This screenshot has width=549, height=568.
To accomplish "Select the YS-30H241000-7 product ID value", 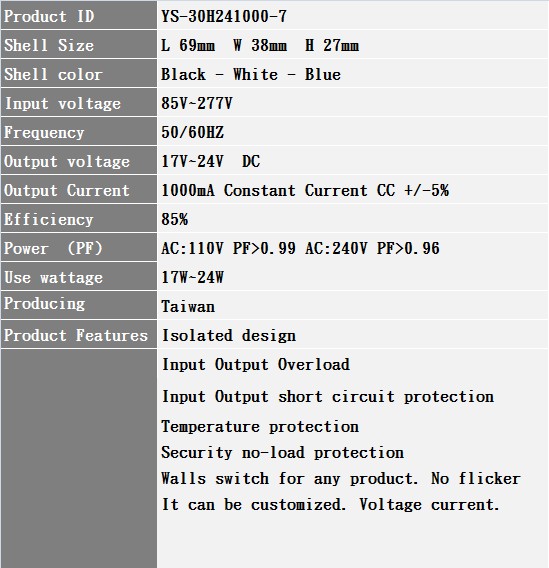I will [224, 16].
